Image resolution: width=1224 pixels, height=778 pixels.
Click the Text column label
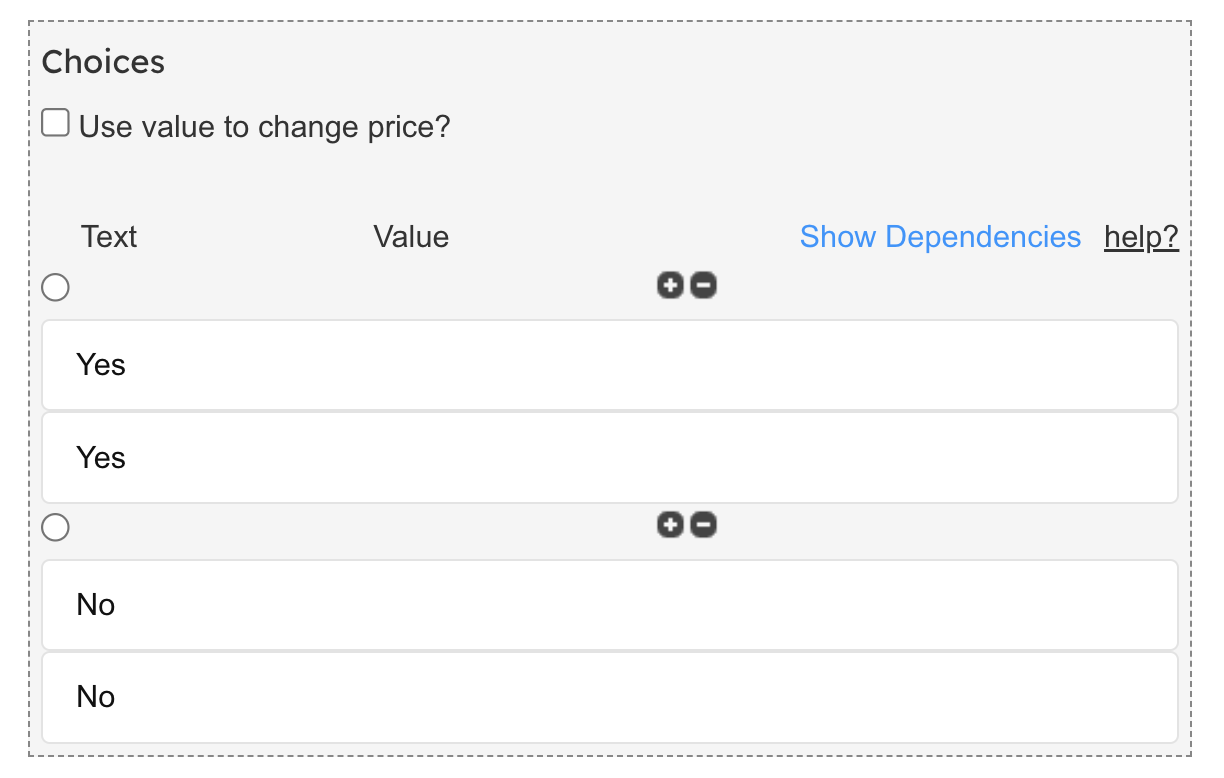pyautogui.click(x=109, y=237)
